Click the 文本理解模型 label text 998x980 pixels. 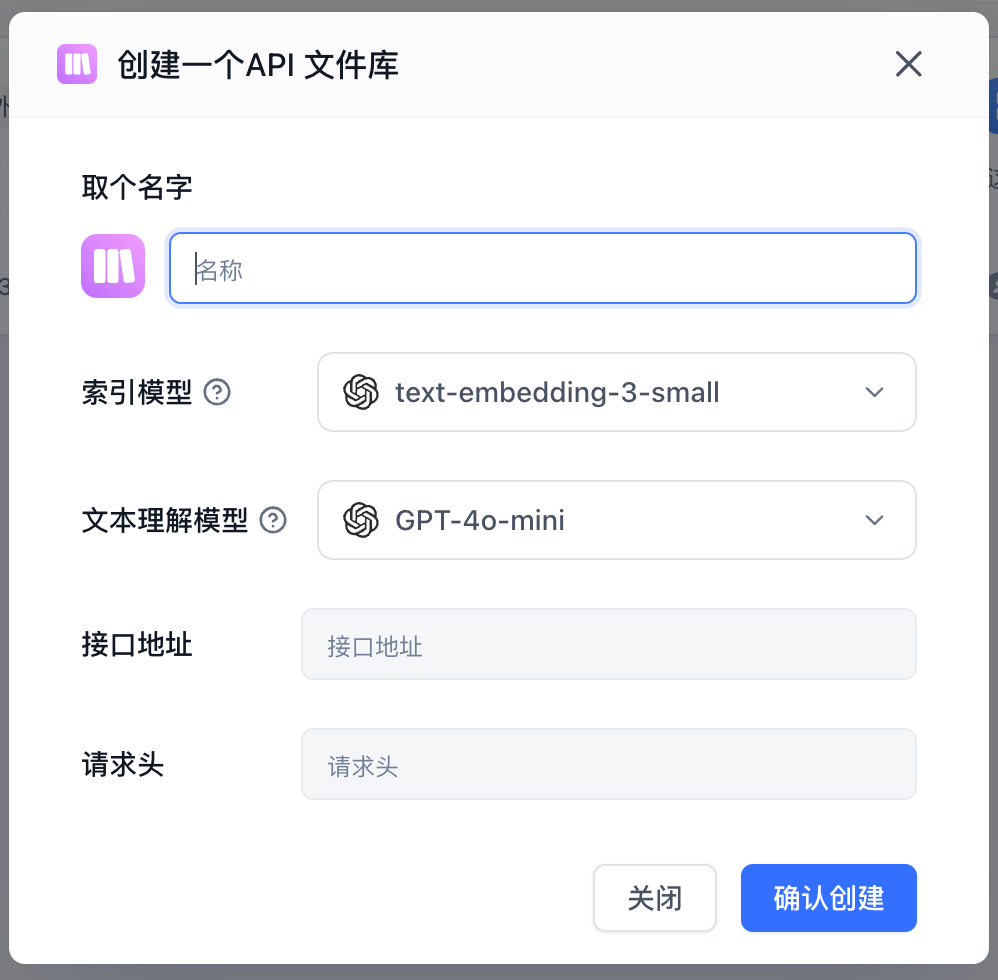[x=165, y=520]
